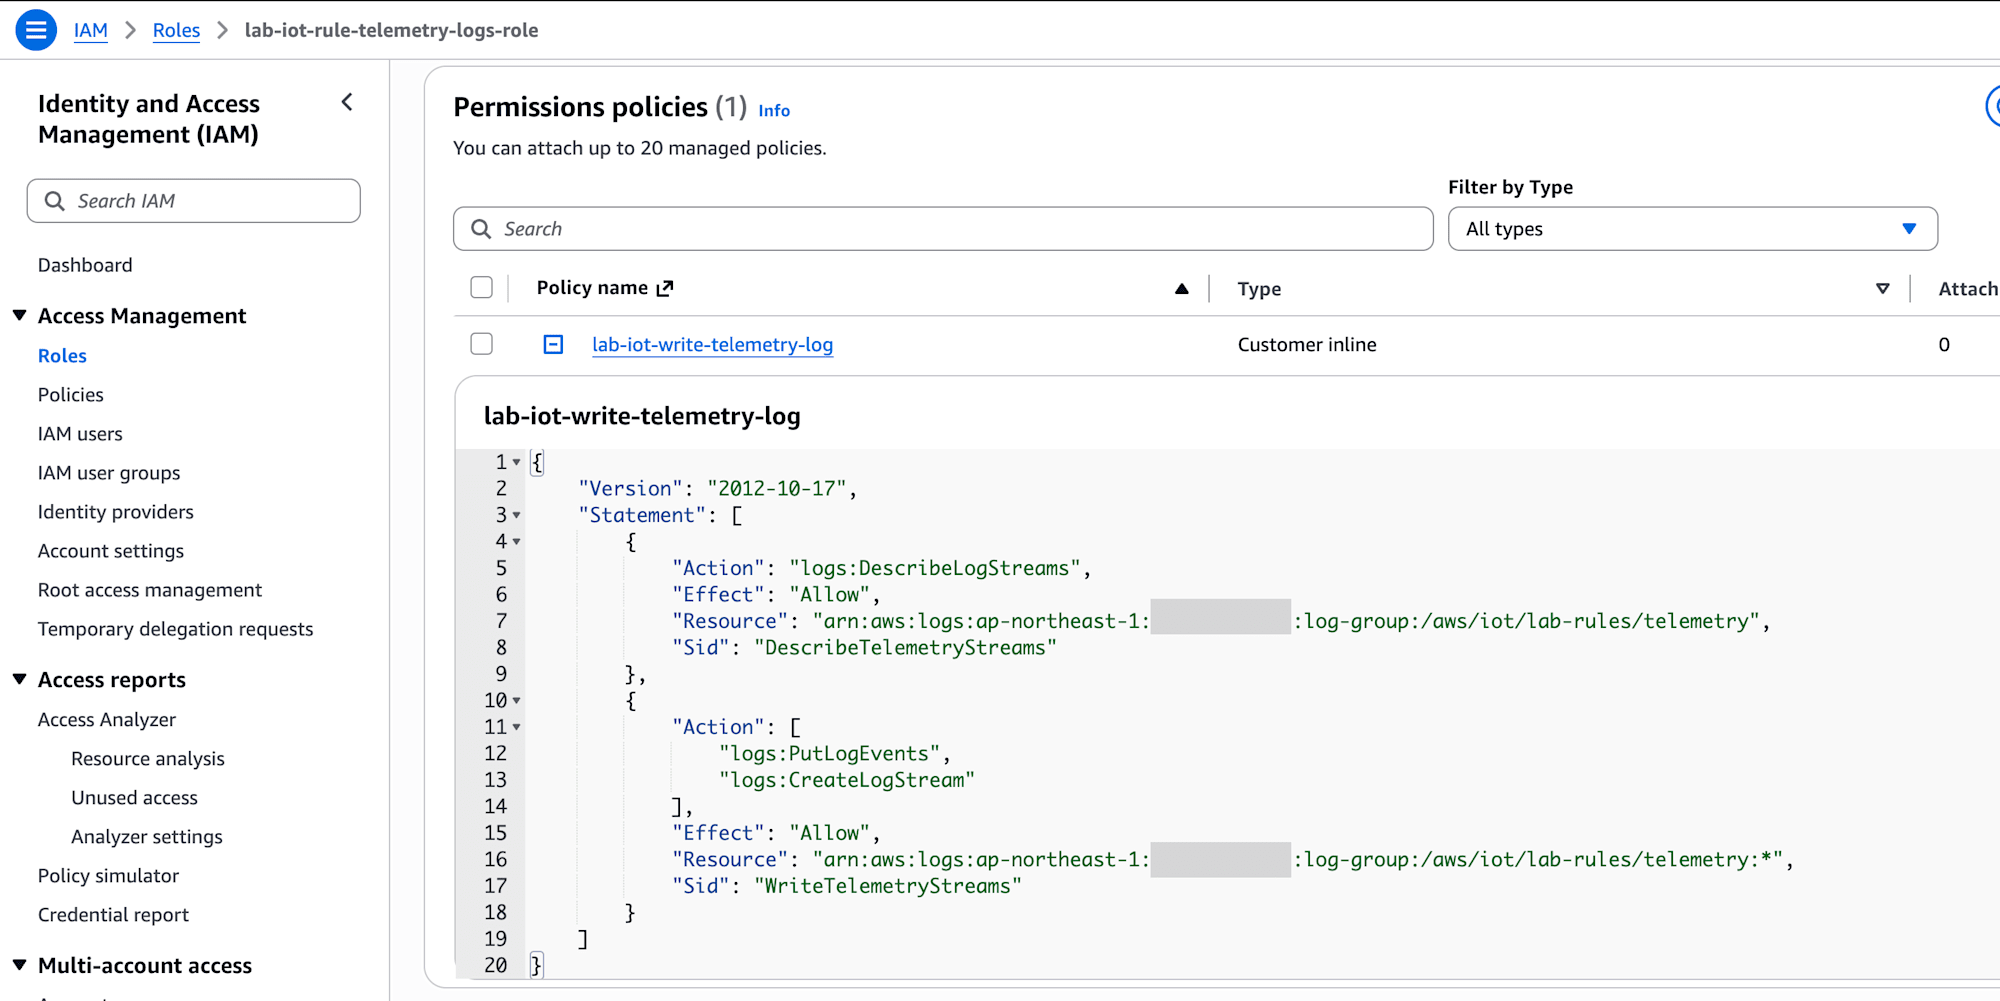
Task: Open Credential report in the sidebar
Action: coord(114,914)
